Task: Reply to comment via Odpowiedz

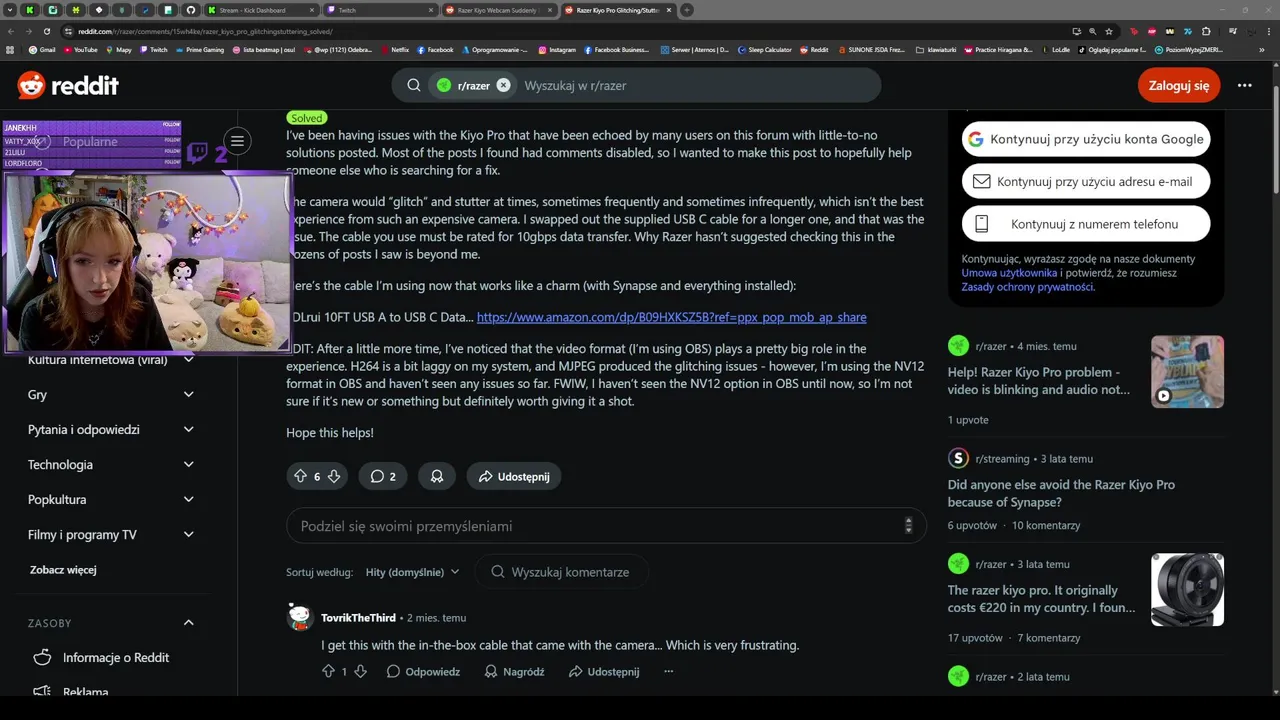Action: pyautogui.click(x=423, y=672)
